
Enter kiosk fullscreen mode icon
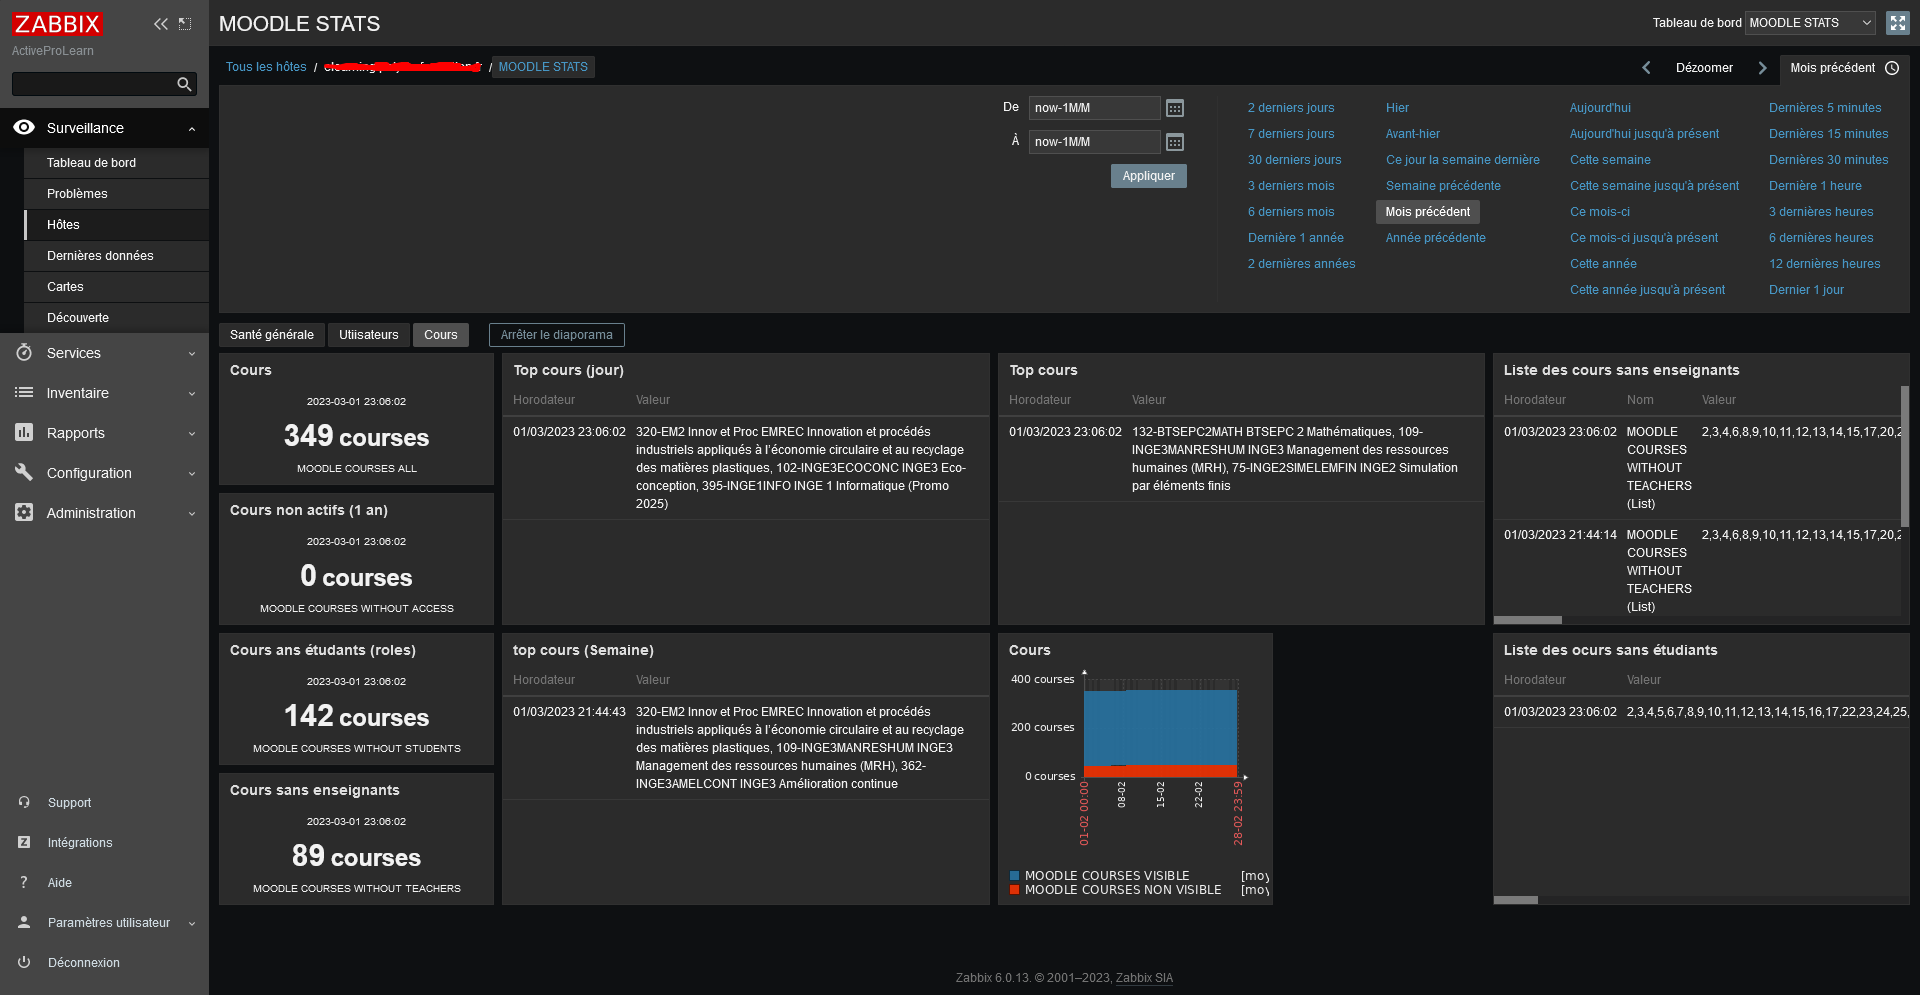click(x=1897, y=23)
